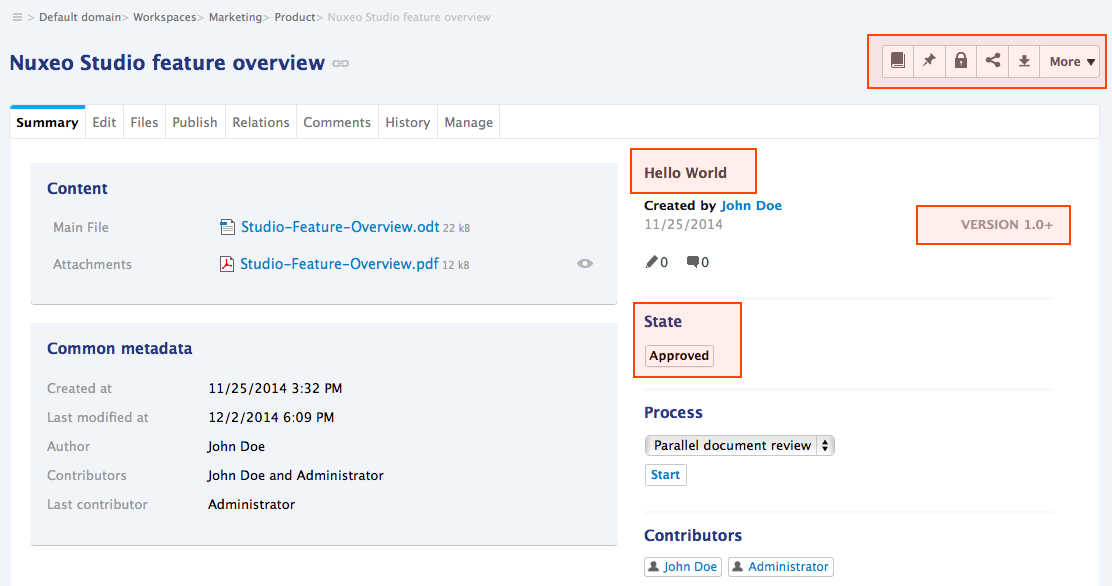Copy the permanent link icon beside title
The image size is (1112, 586).
(x=340, y=63)
